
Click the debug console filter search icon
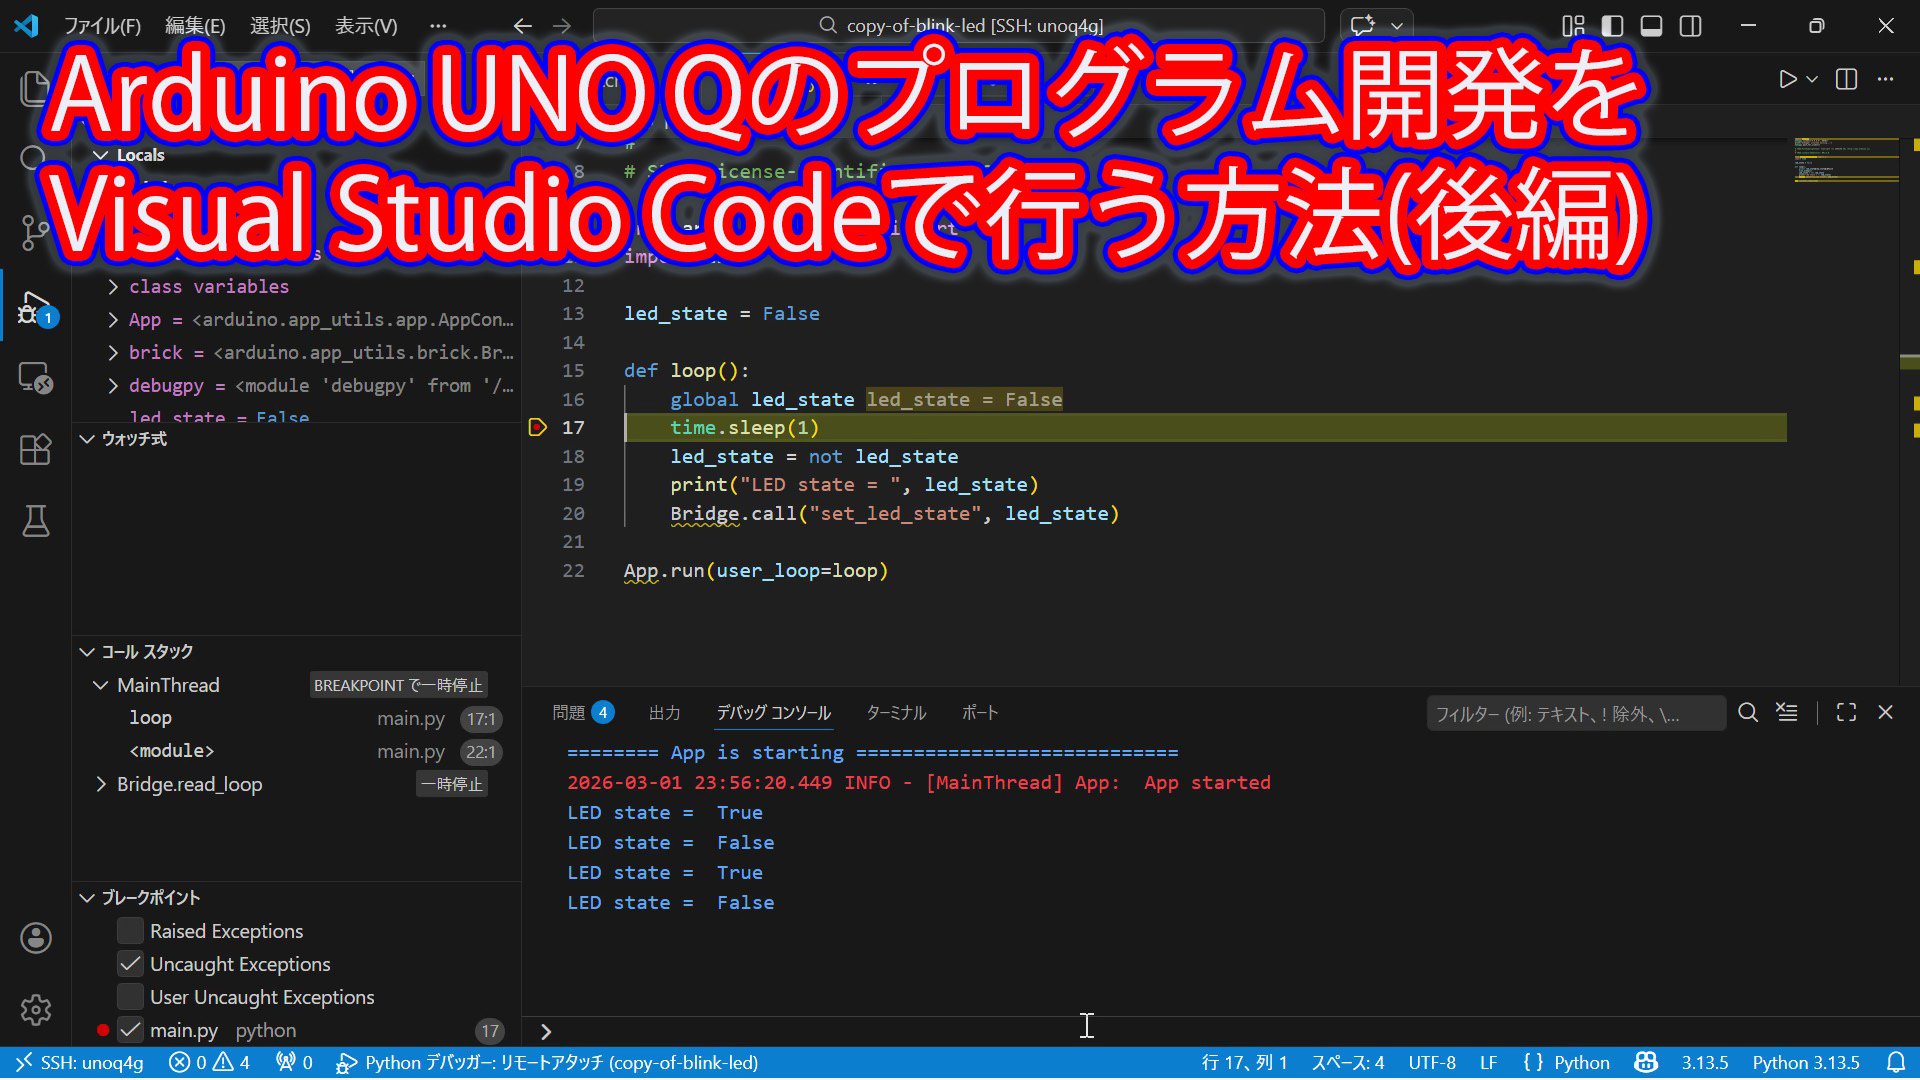pos(1747,712)
